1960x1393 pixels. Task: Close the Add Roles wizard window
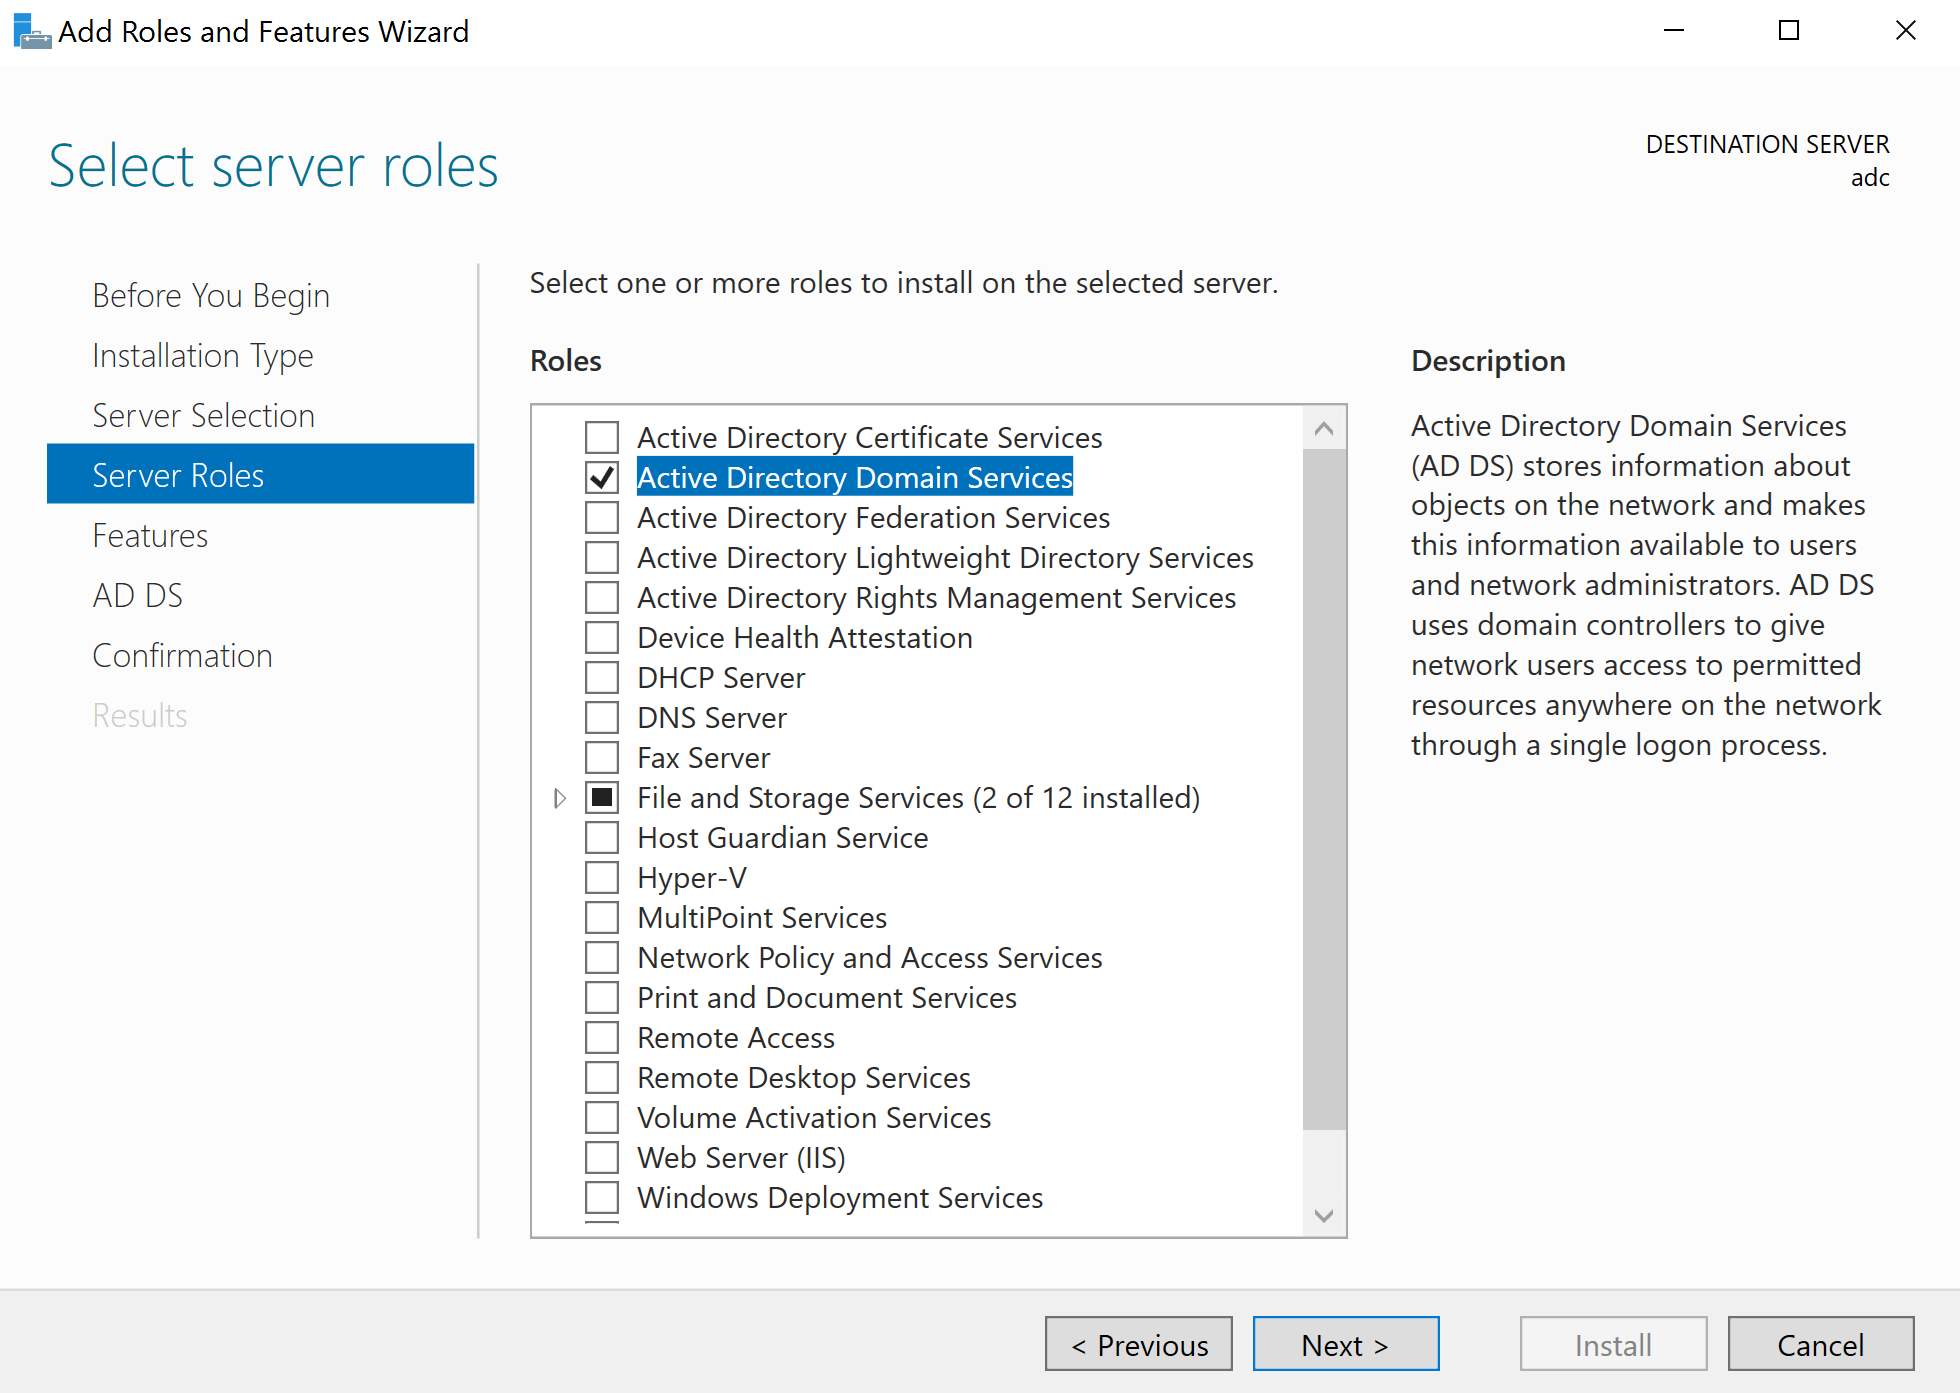(x=1905, y=31)
